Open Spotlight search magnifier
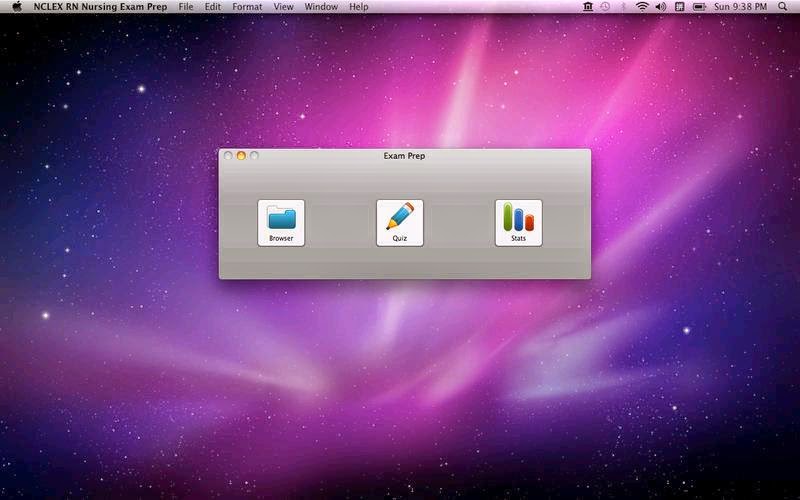Viewport: 800px width, 500px height. pos(782,7)
